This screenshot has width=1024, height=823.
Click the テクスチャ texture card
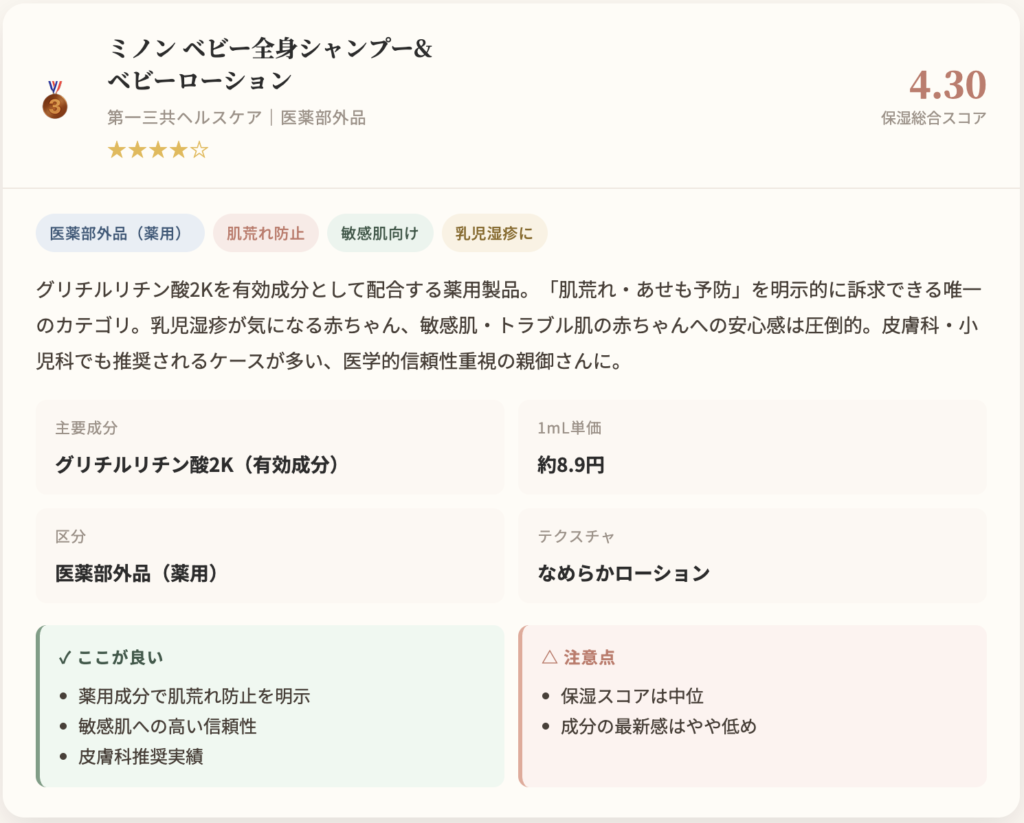(752, 555)
